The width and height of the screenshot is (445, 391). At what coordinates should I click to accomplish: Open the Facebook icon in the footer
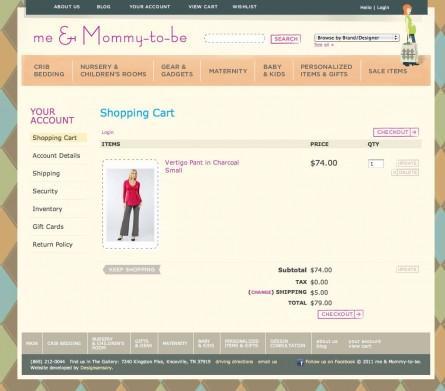(300, 362)
